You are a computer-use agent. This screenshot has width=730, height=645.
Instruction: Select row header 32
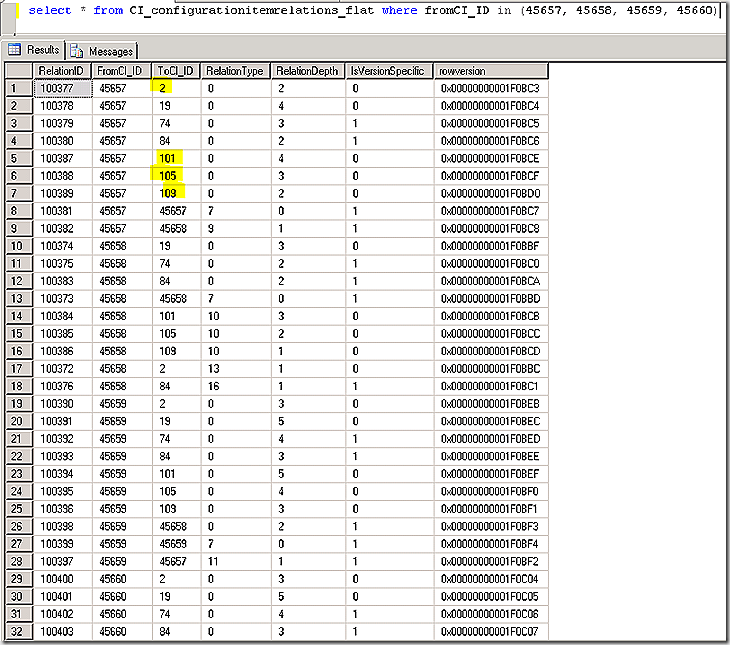pyautogui.click(x=19, y=631)
